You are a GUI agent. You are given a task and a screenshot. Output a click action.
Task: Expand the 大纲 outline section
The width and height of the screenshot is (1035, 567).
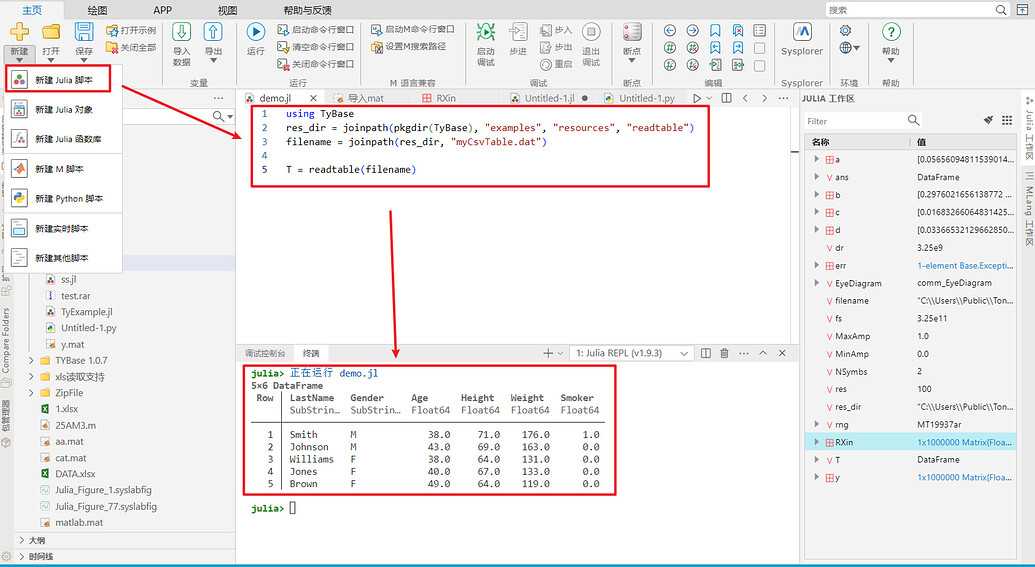(22, 540)
